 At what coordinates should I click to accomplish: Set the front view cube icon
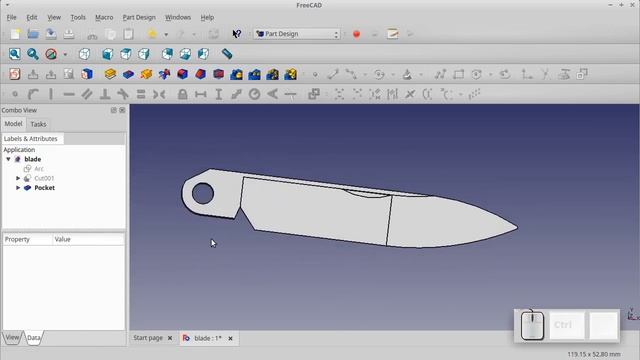[x=108, y=54]
